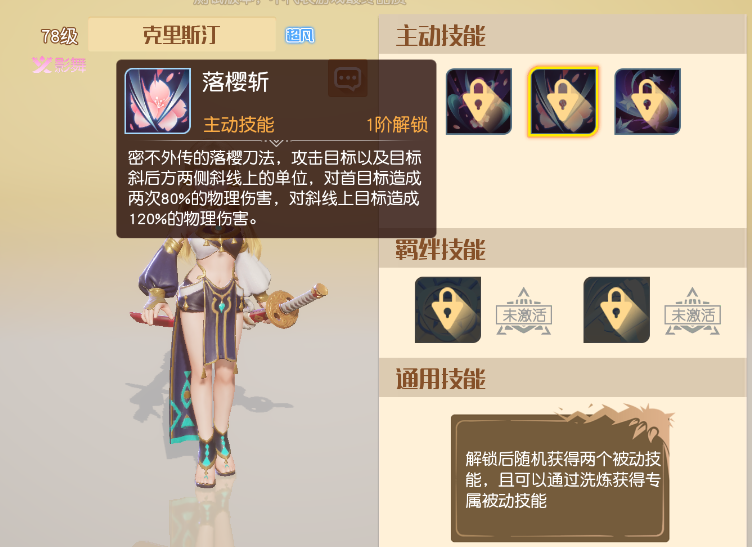Click the 克里斯汀 character name bar

[x=182, y=35]
